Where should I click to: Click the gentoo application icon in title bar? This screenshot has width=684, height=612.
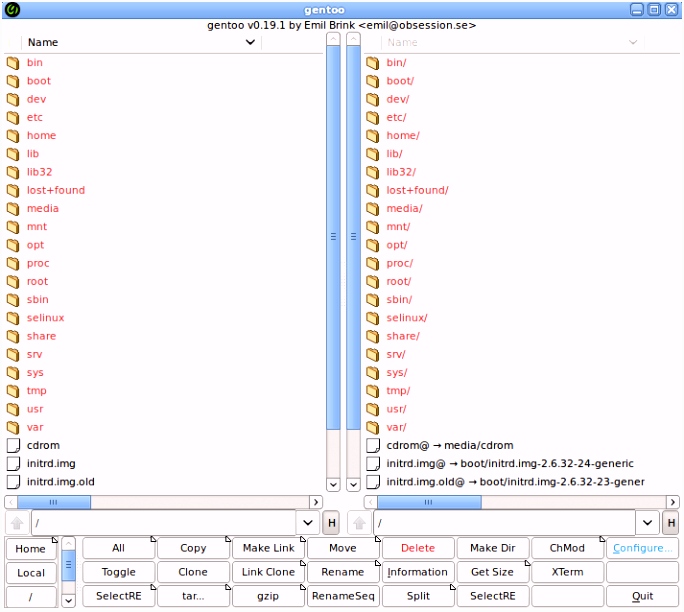click(x=13, y=9)
